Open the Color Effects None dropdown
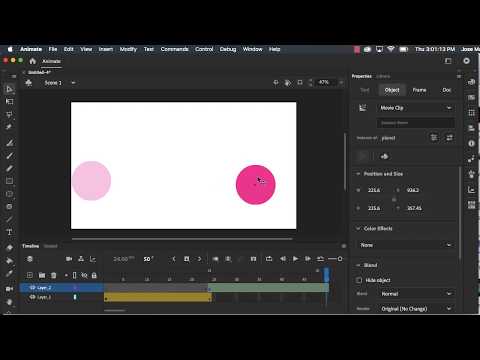Viewport: 480px width, 360px height. [x=405, y=245]
